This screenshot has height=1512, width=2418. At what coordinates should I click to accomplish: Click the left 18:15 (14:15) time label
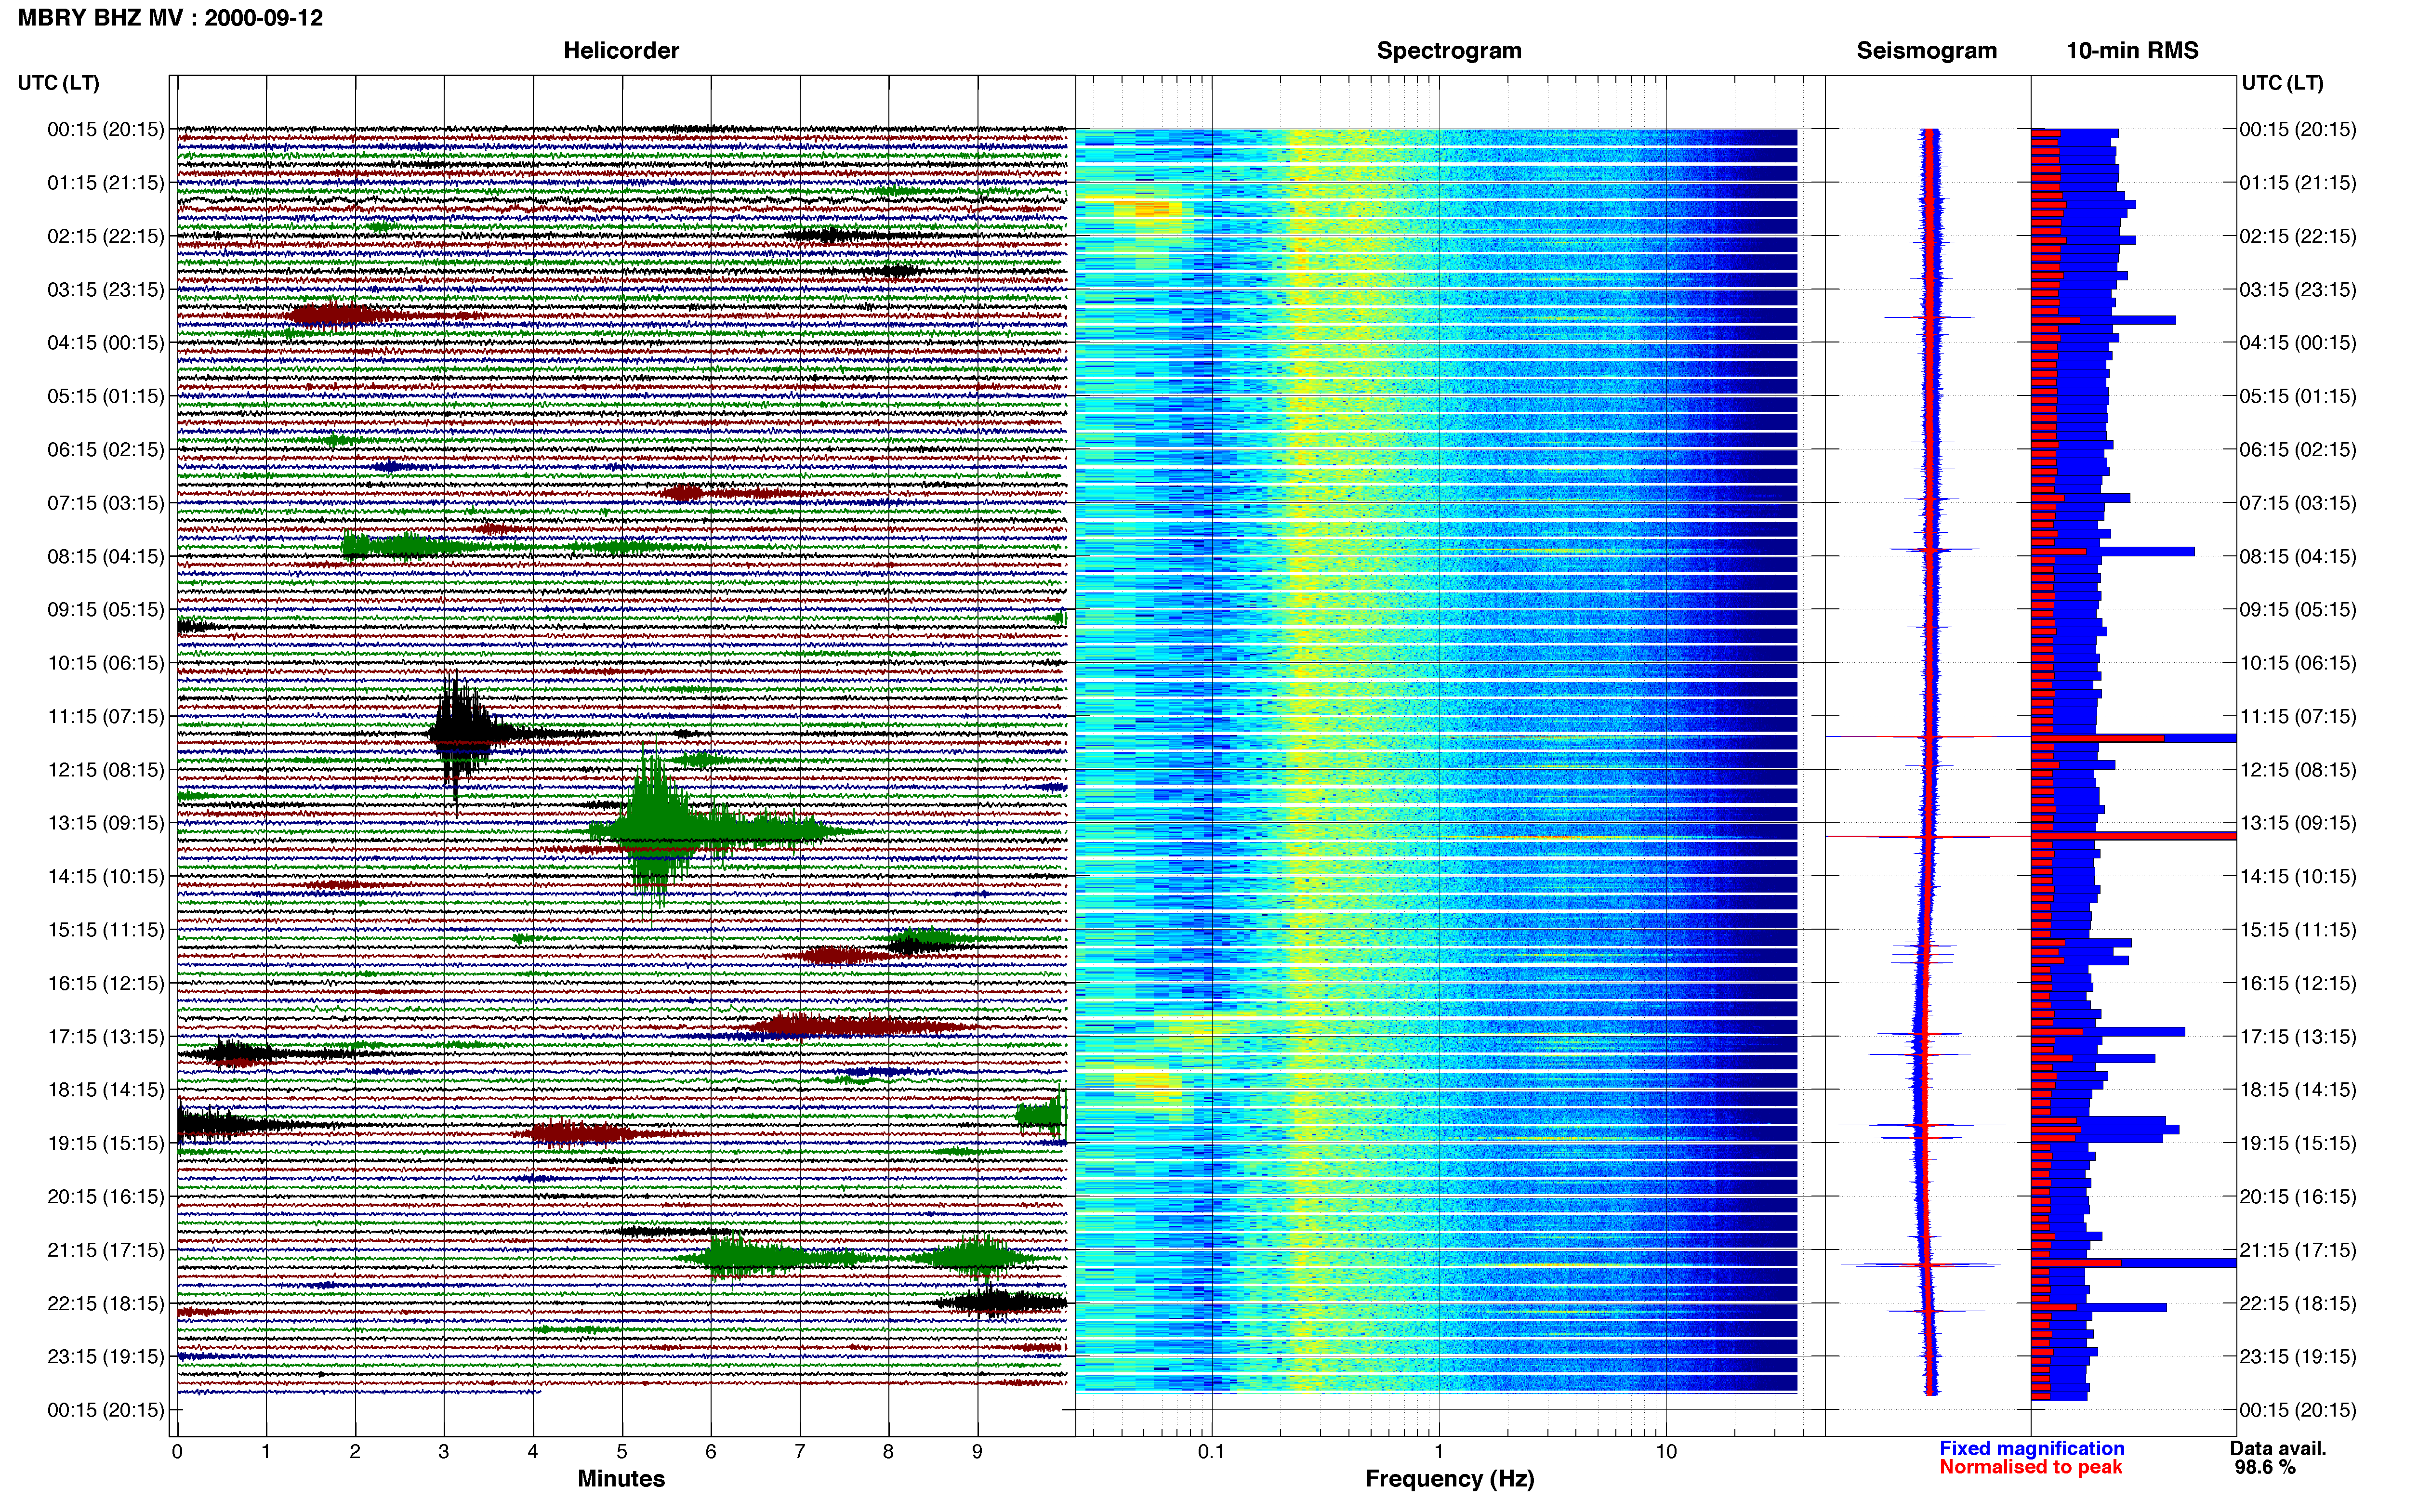[x=106, y=1090]
